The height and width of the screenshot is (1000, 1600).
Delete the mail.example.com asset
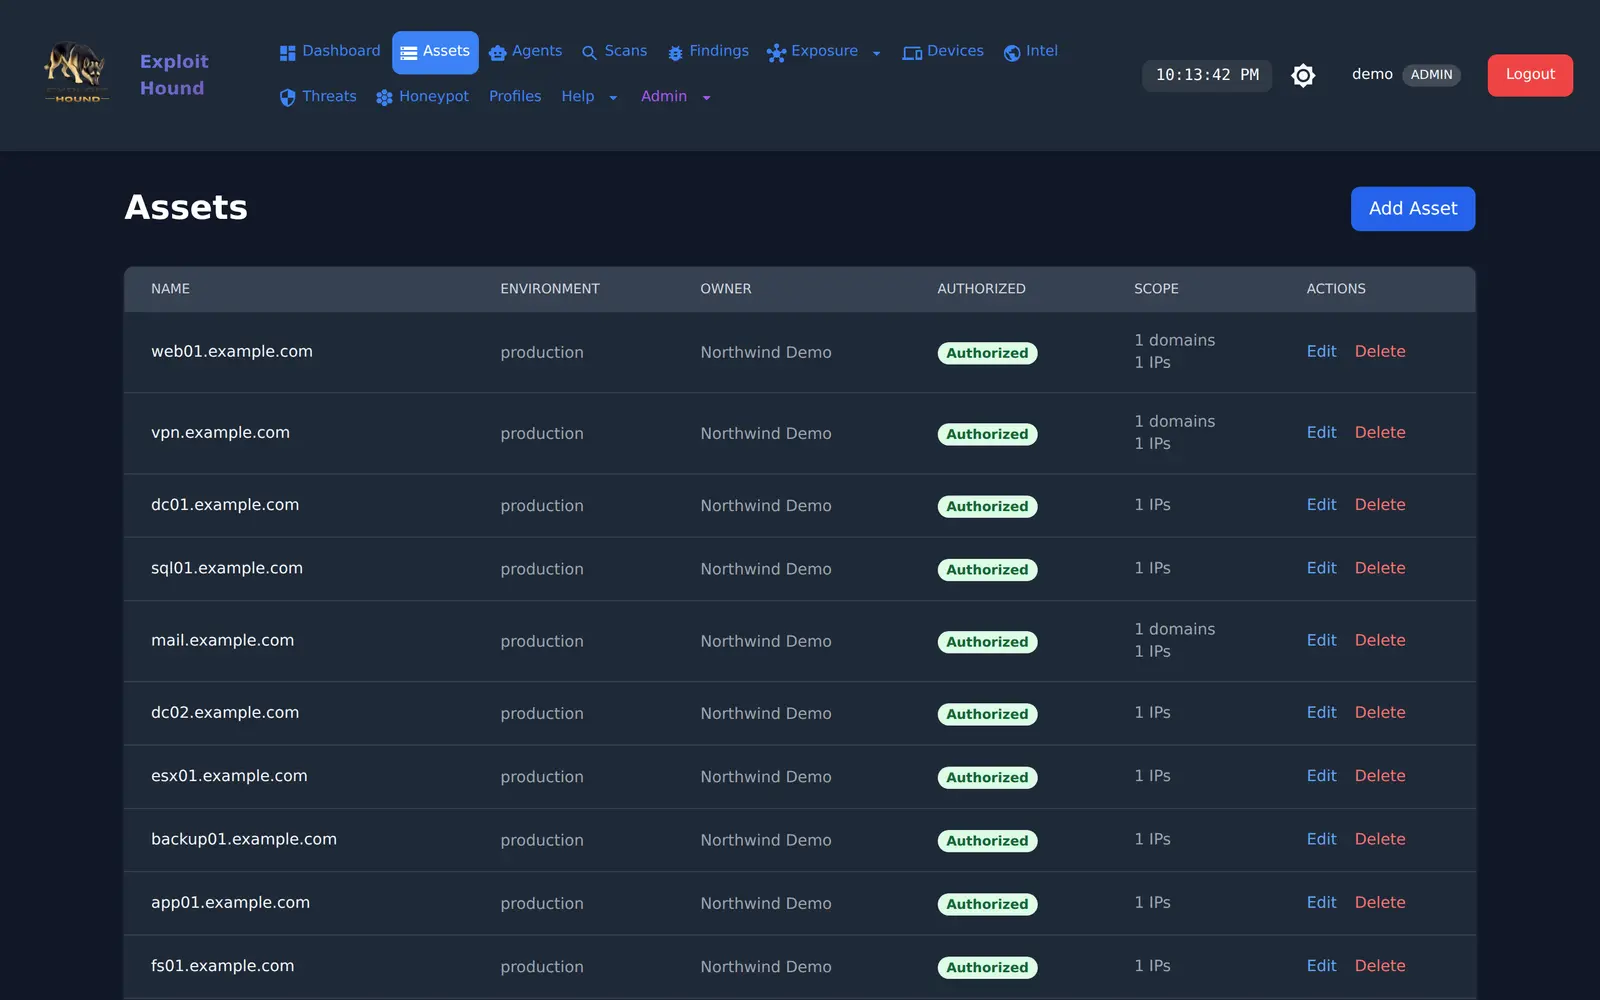point(1380,641)
